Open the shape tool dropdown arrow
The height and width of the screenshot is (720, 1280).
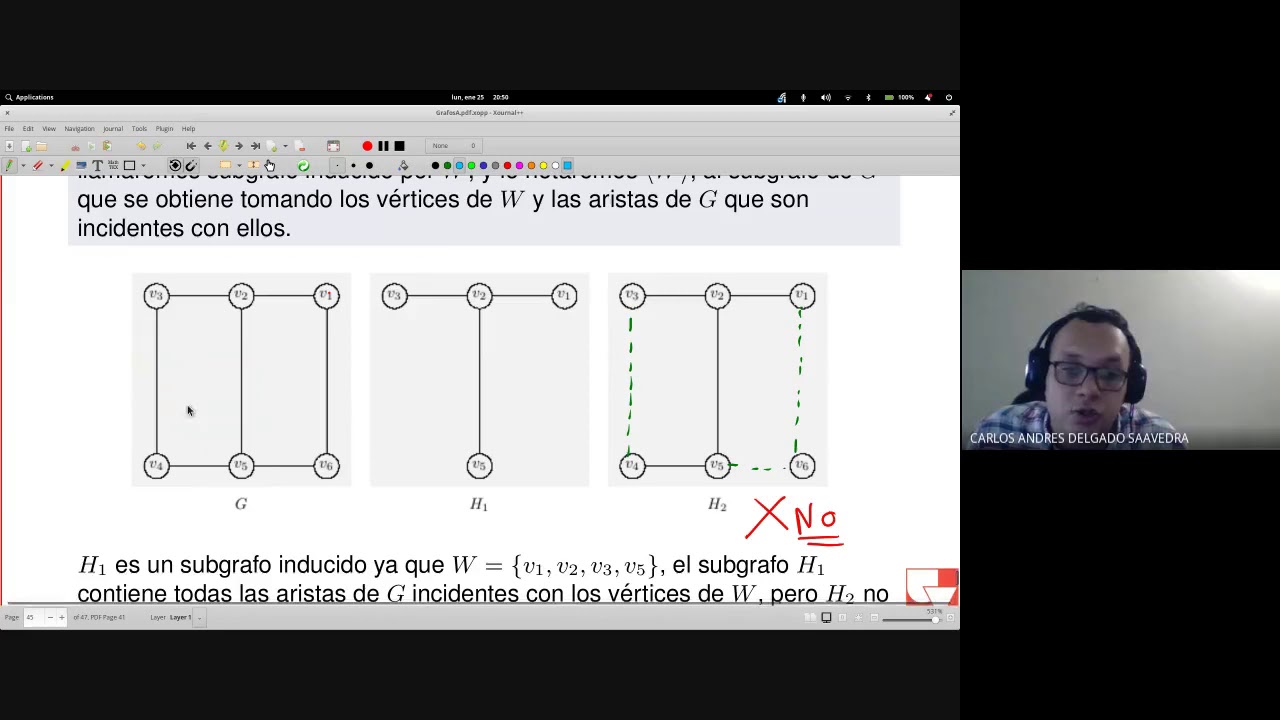click(x=143, y=165)
